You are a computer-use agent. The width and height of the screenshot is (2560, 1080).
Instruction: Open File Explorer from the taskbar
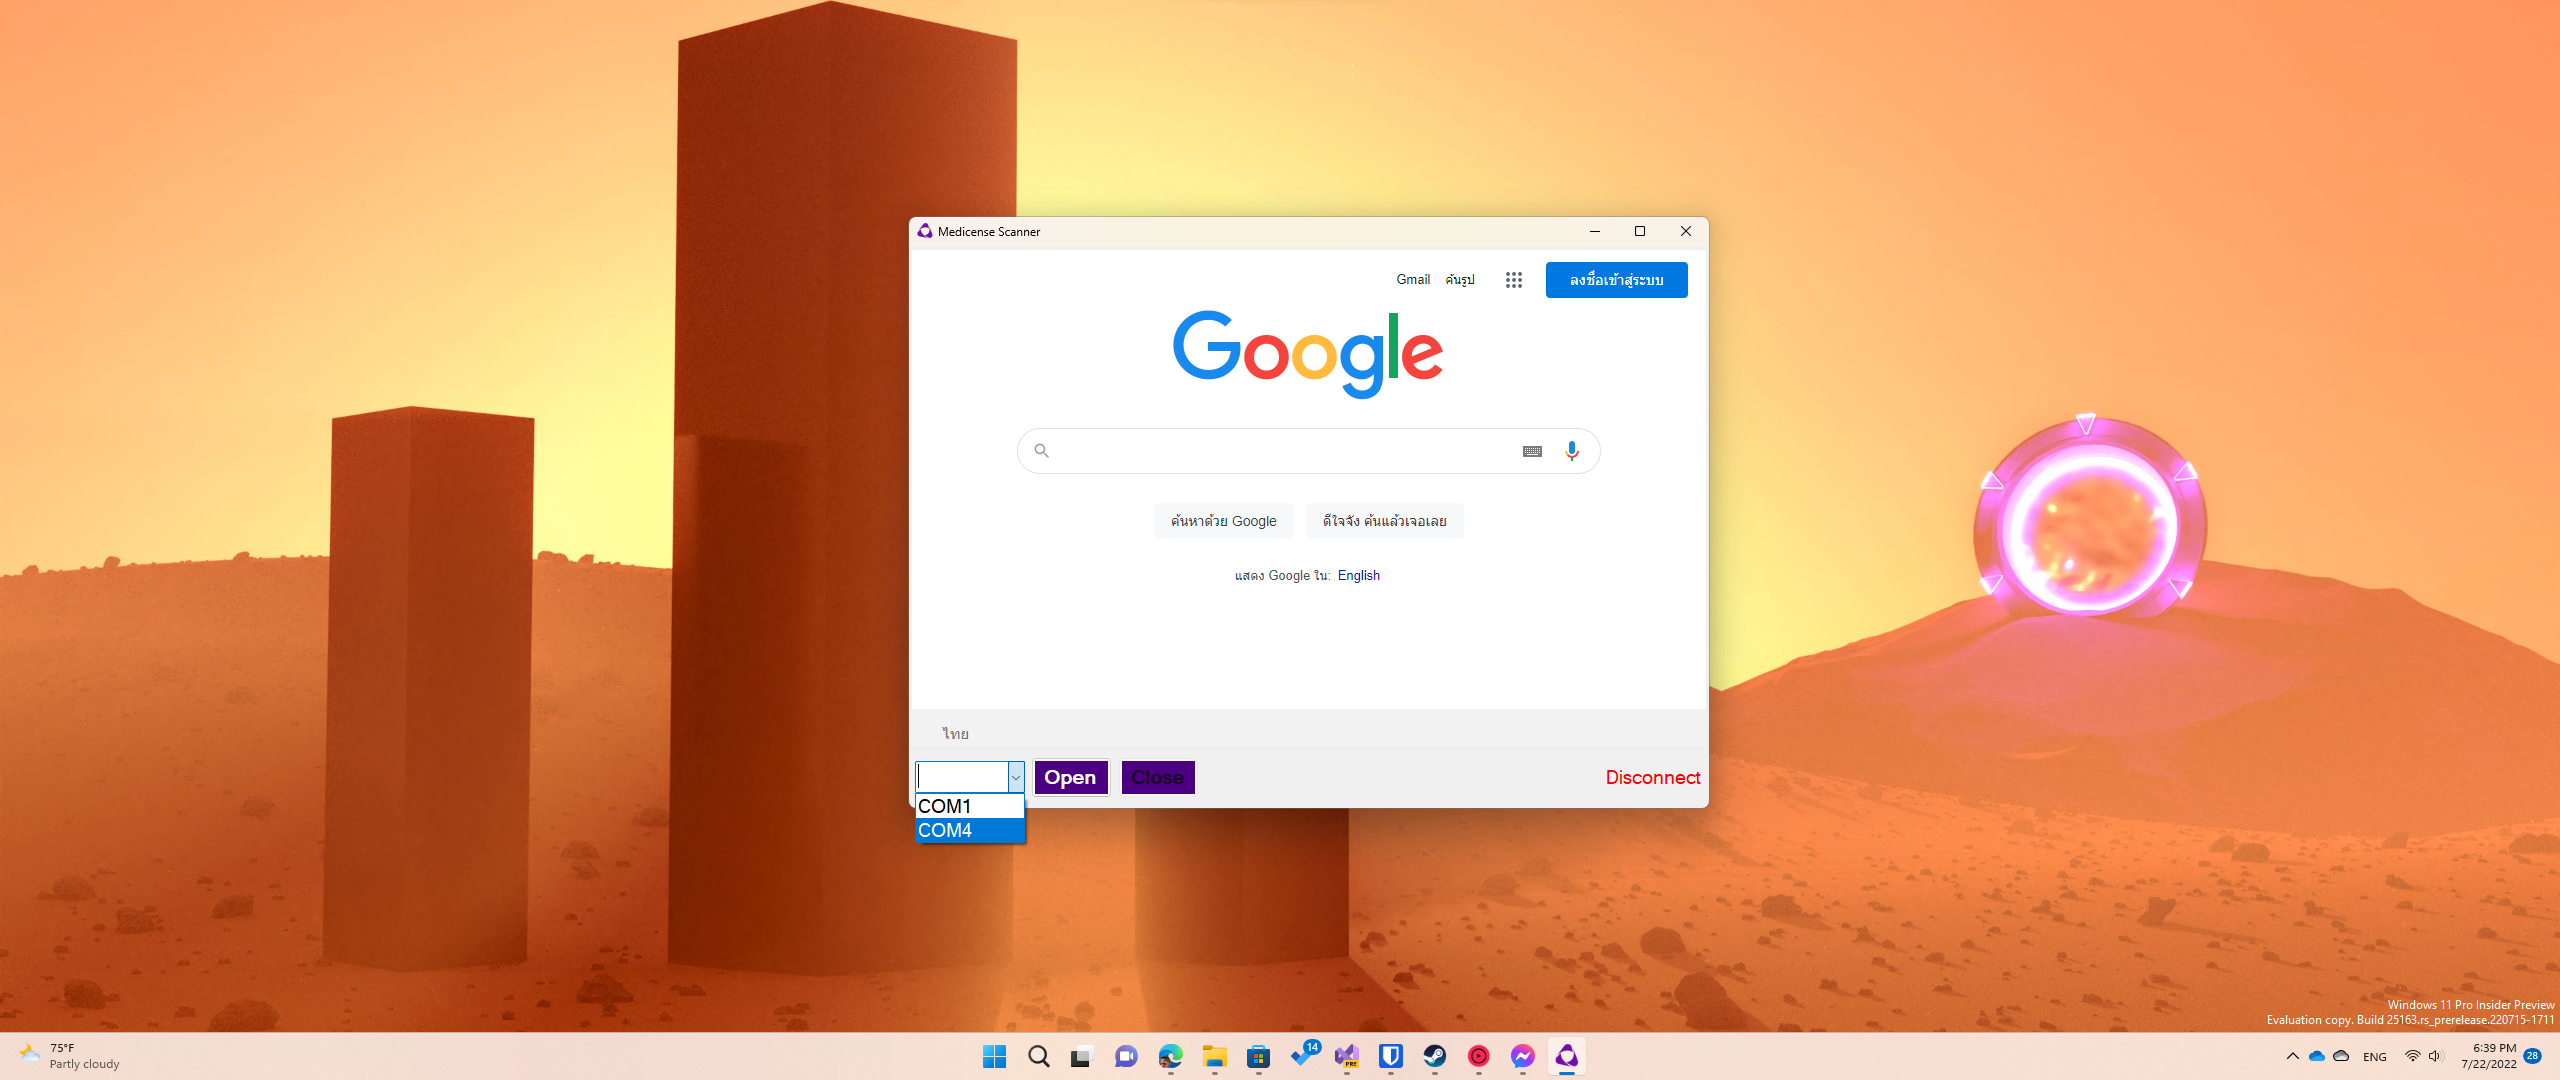pyautogui.click(x=1214, y=1056)
